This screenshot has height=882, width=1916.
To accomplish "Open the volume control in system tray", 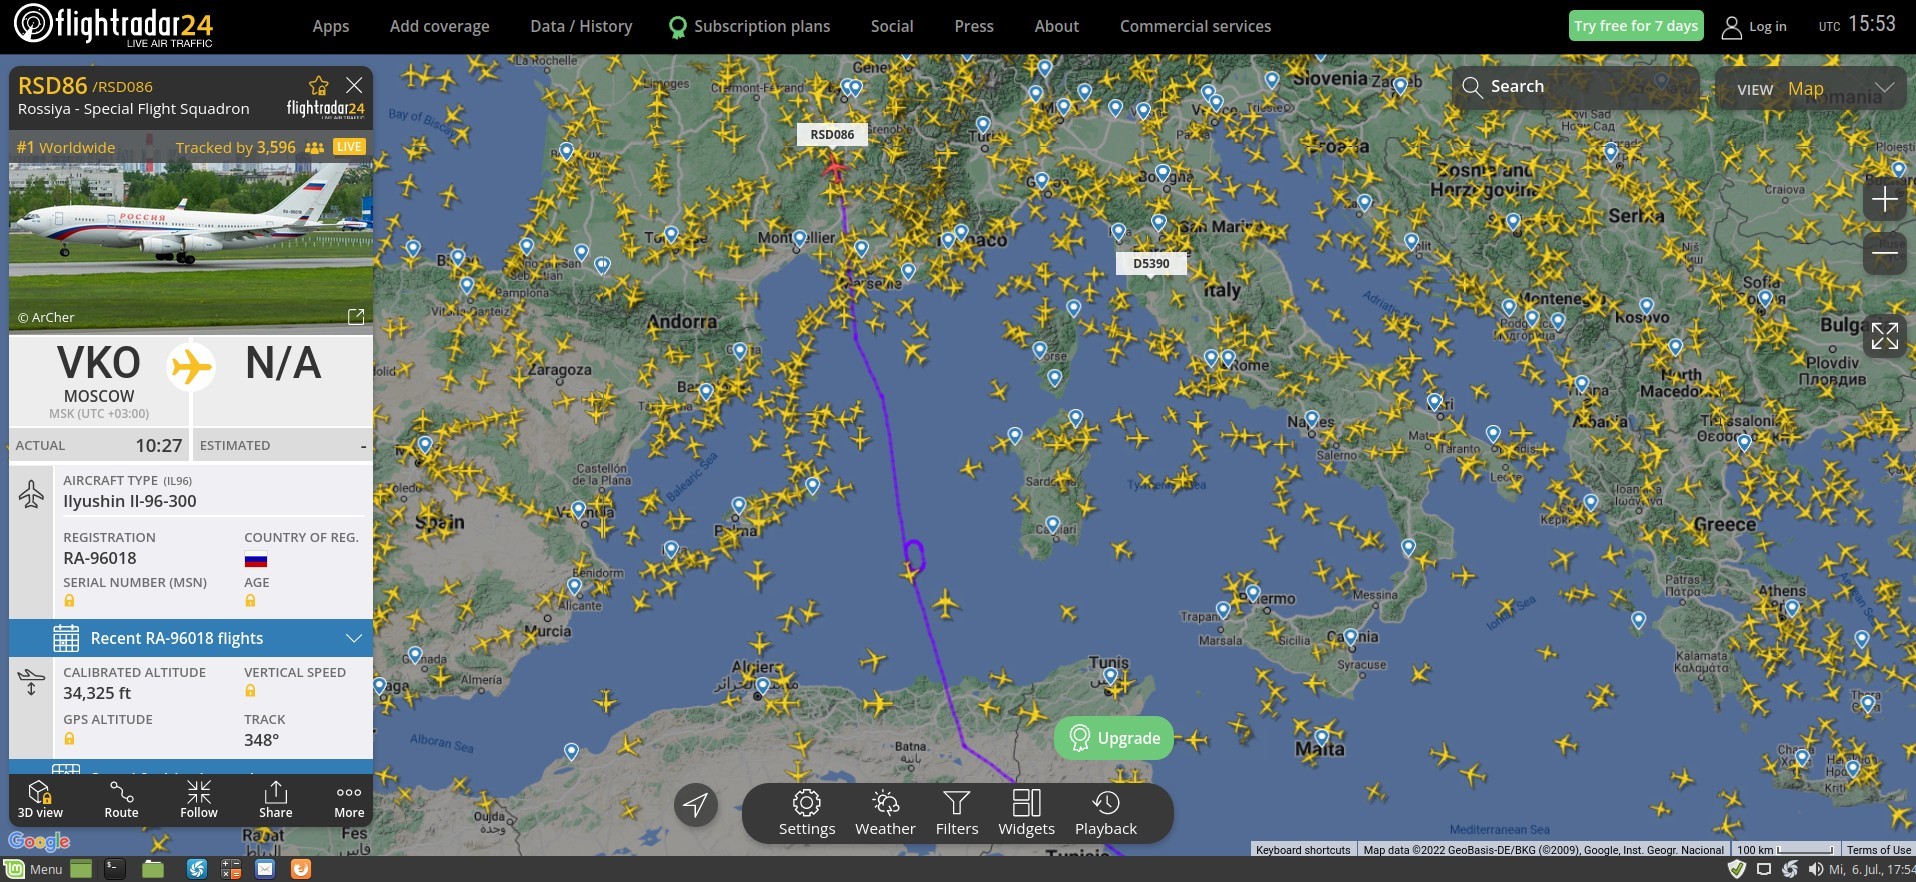I will coord(1815,869).
